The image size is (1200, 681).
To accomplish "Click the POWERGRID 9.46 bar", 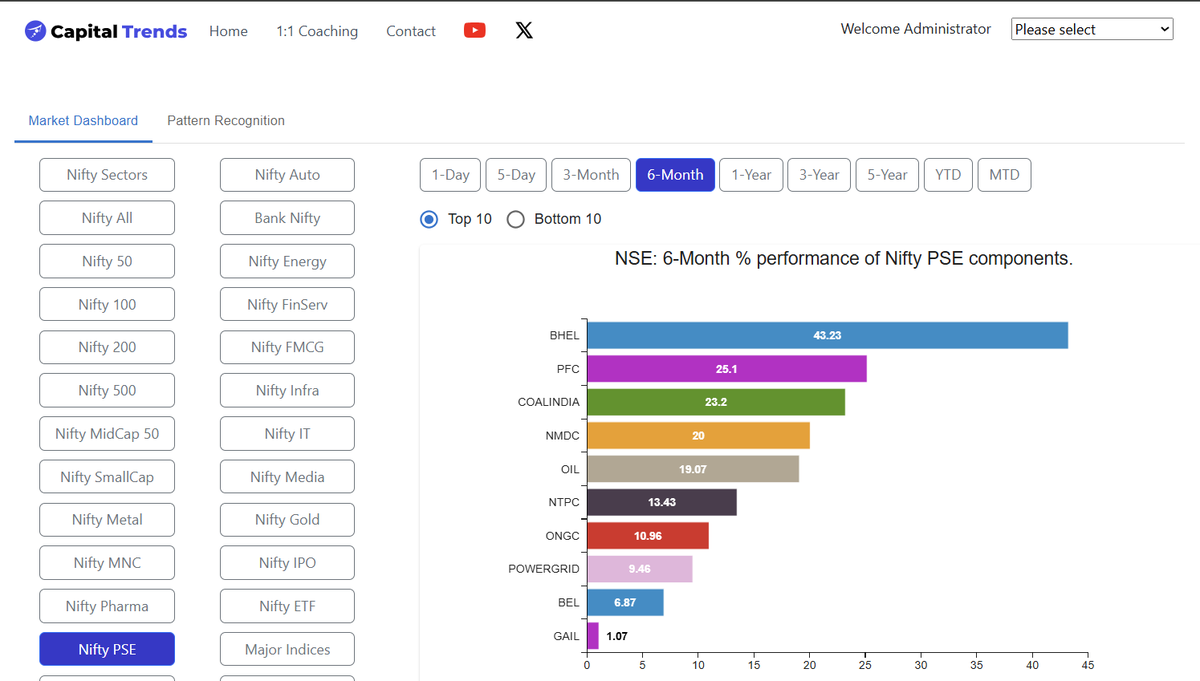I will [640, 569].
